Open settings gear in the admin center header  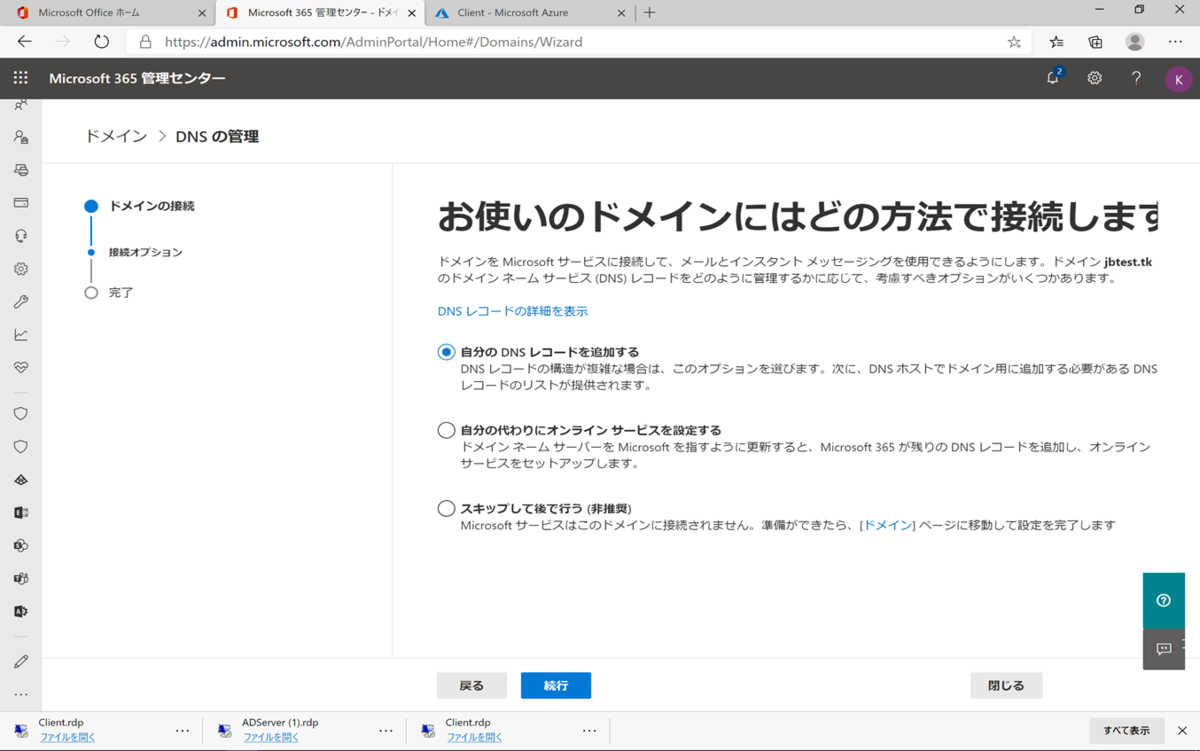(x=1095, y=78)
